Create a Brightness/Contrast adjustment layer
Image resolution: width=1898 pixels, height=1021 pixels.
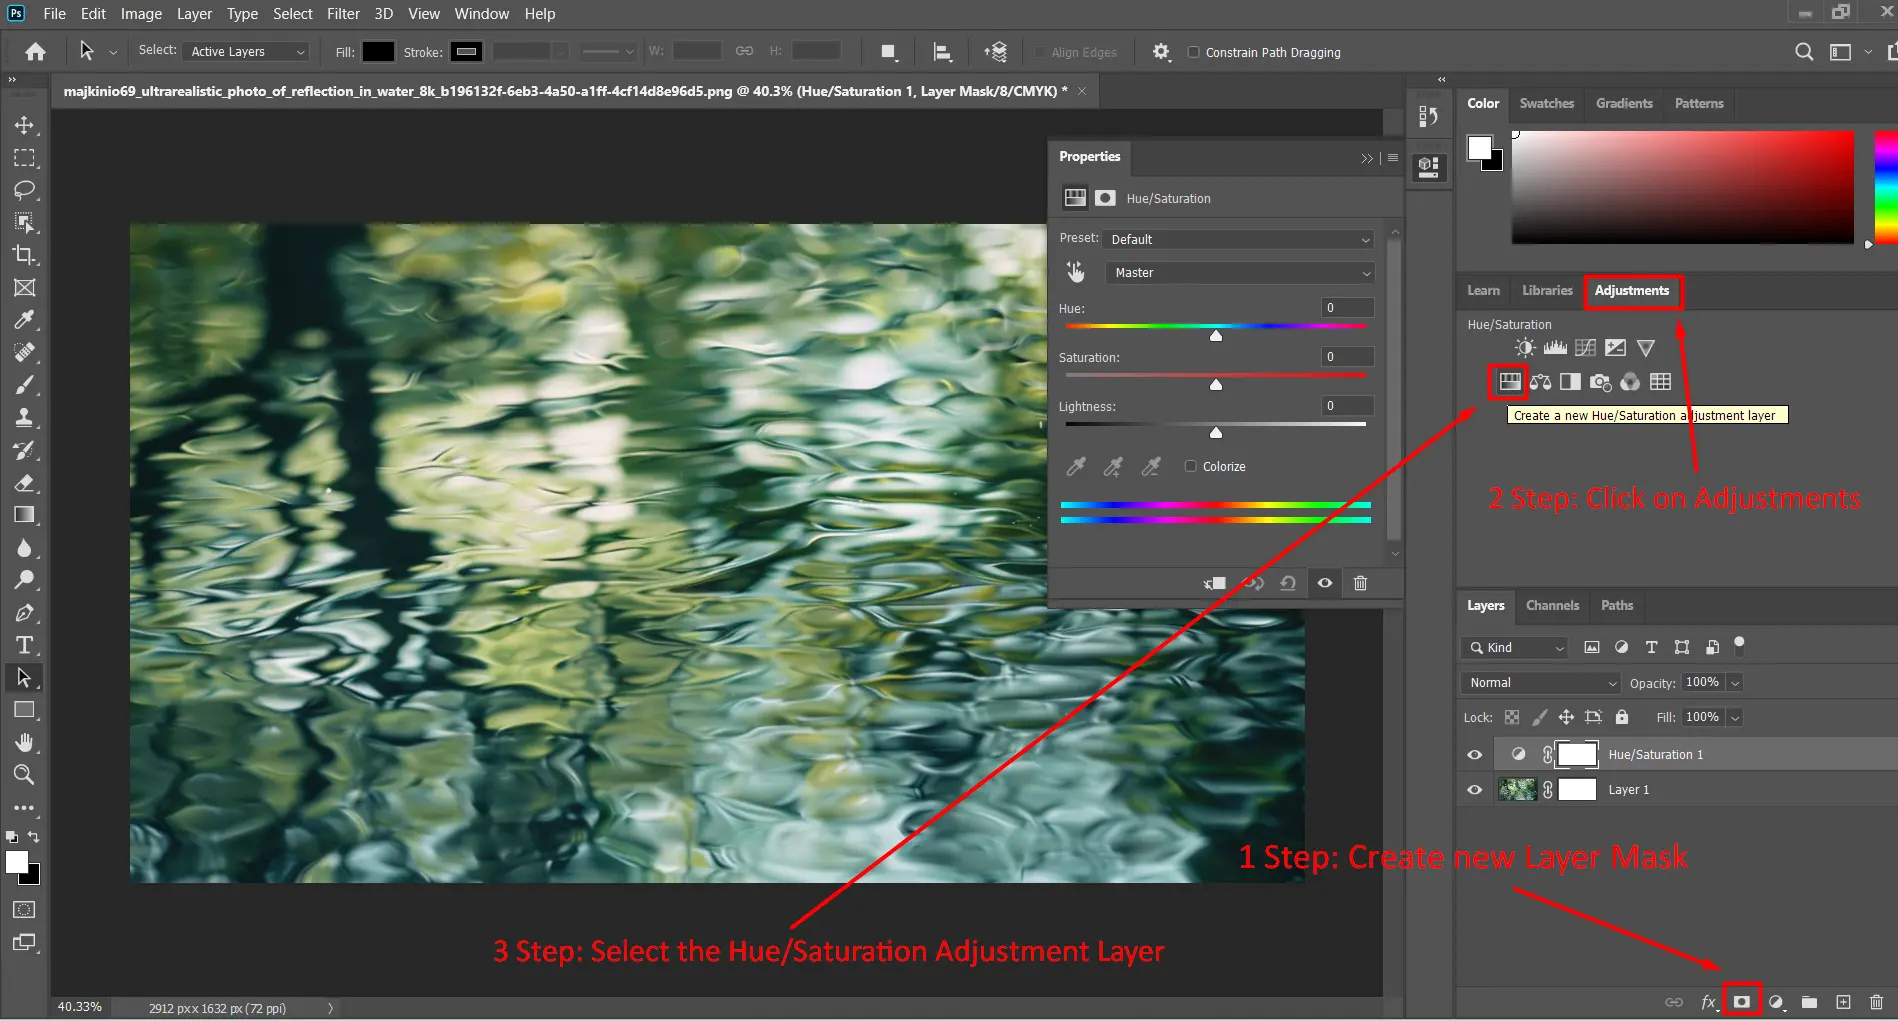tap(1524, 348)
